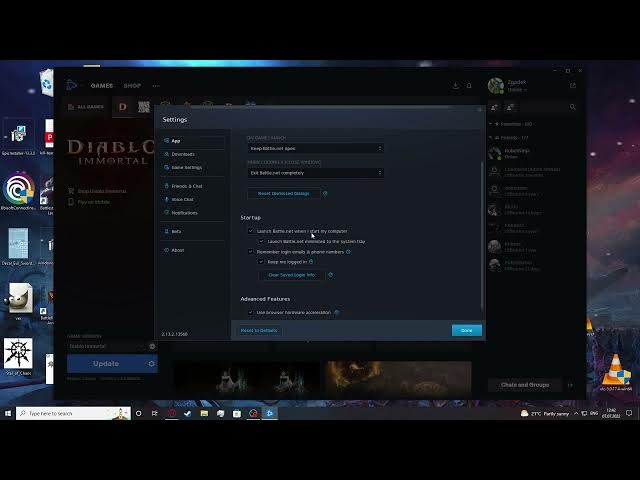Viewport: 640px width, 480px height.
Task: Open Friends & Chat settings
Action: pos(192,186)
